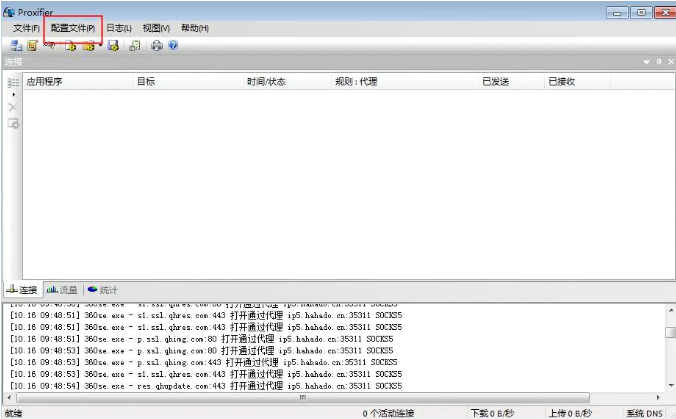Click the Proxifier title bar app icon

point(9,12)
